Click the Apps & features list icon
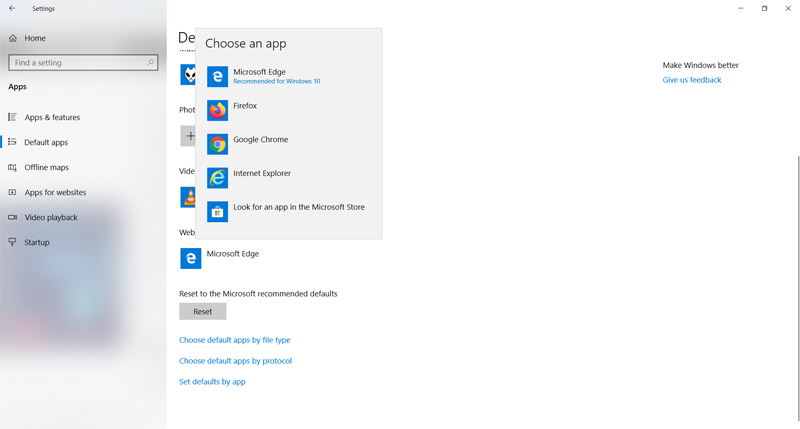The image size is (800, 429). [x=13, y=117]
